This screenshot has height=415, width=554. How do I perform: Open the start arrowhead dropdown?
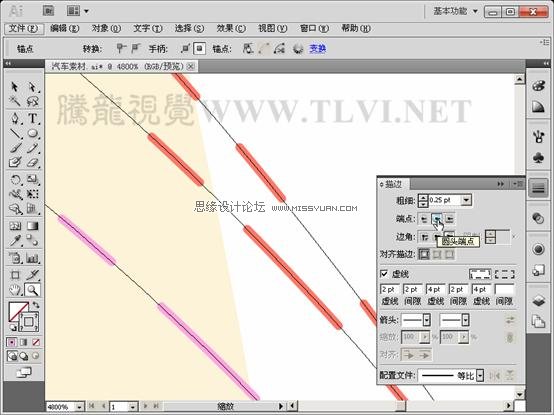click(x=426, y=320)
